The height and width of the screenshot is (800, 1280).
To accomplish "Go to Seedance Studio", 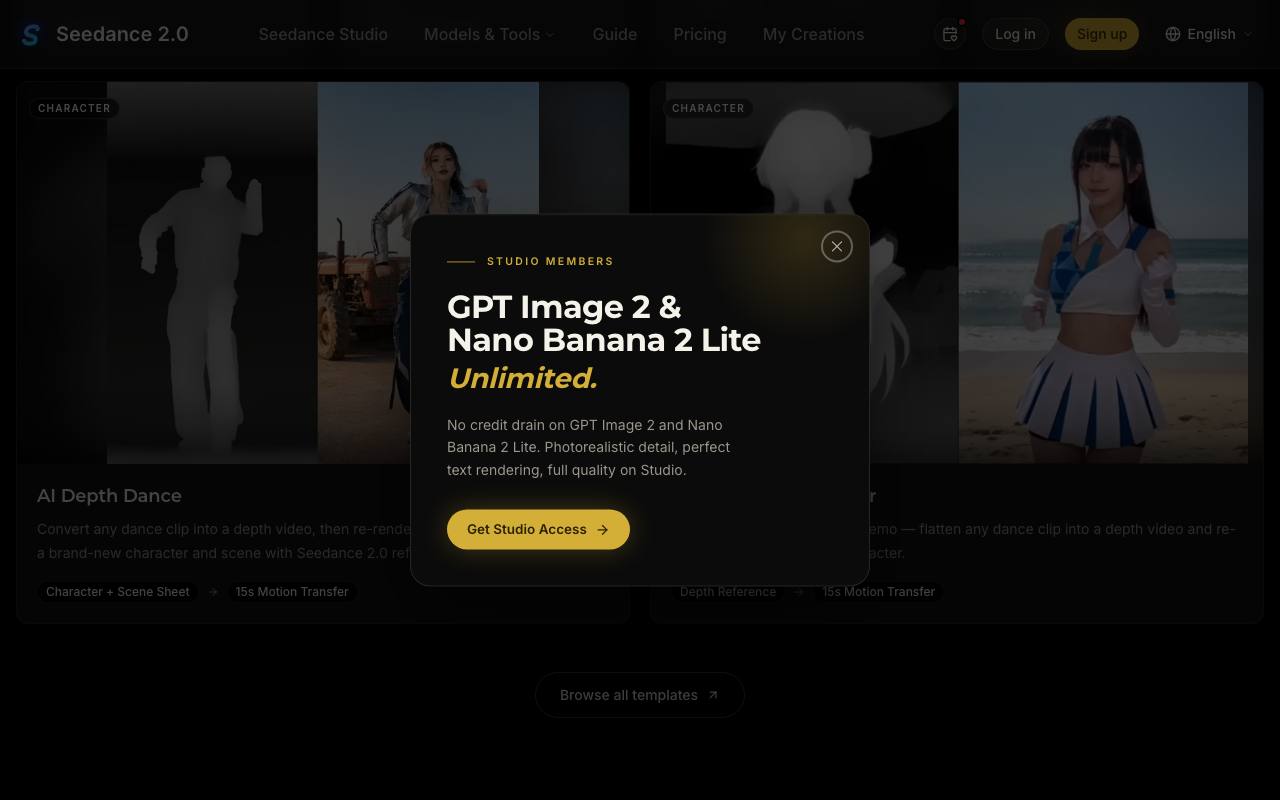I will pyautogui.click(x=323, y=34).
